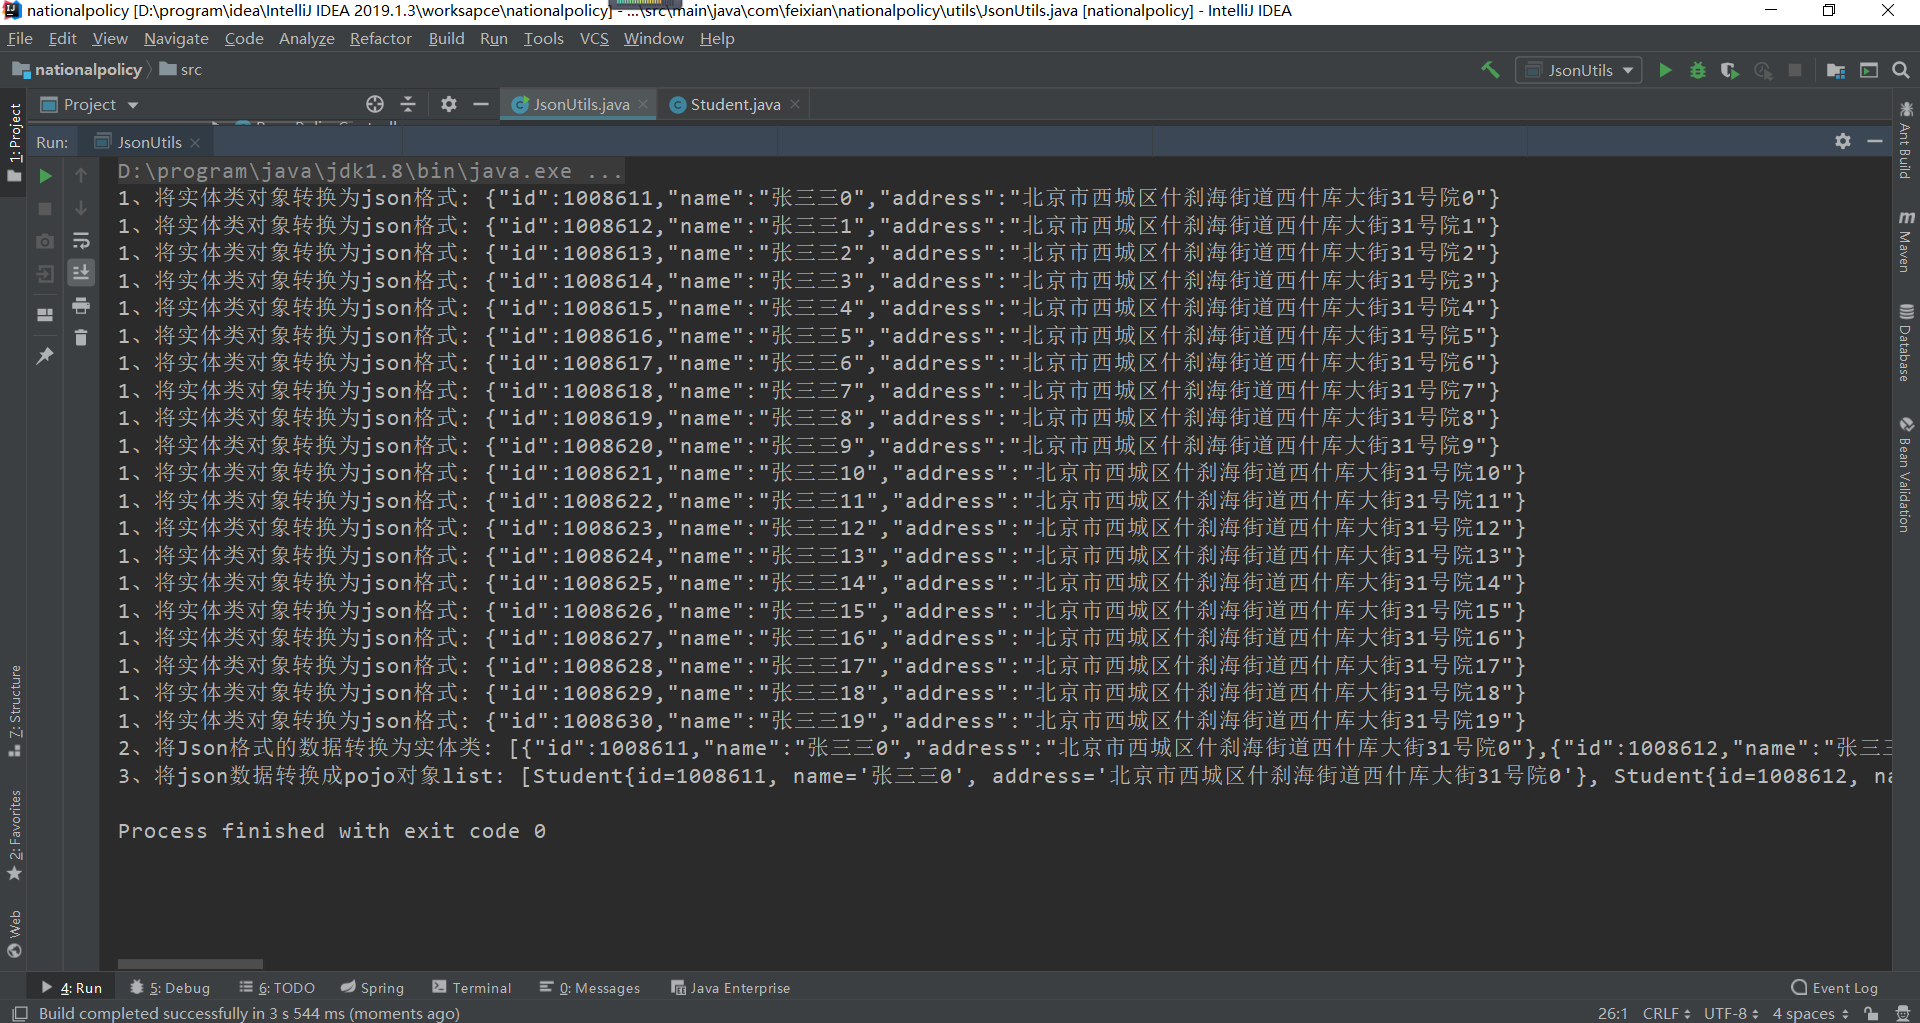Clear console output with trash icon
Screen dimensions: 1920x1023
[81, 338]
